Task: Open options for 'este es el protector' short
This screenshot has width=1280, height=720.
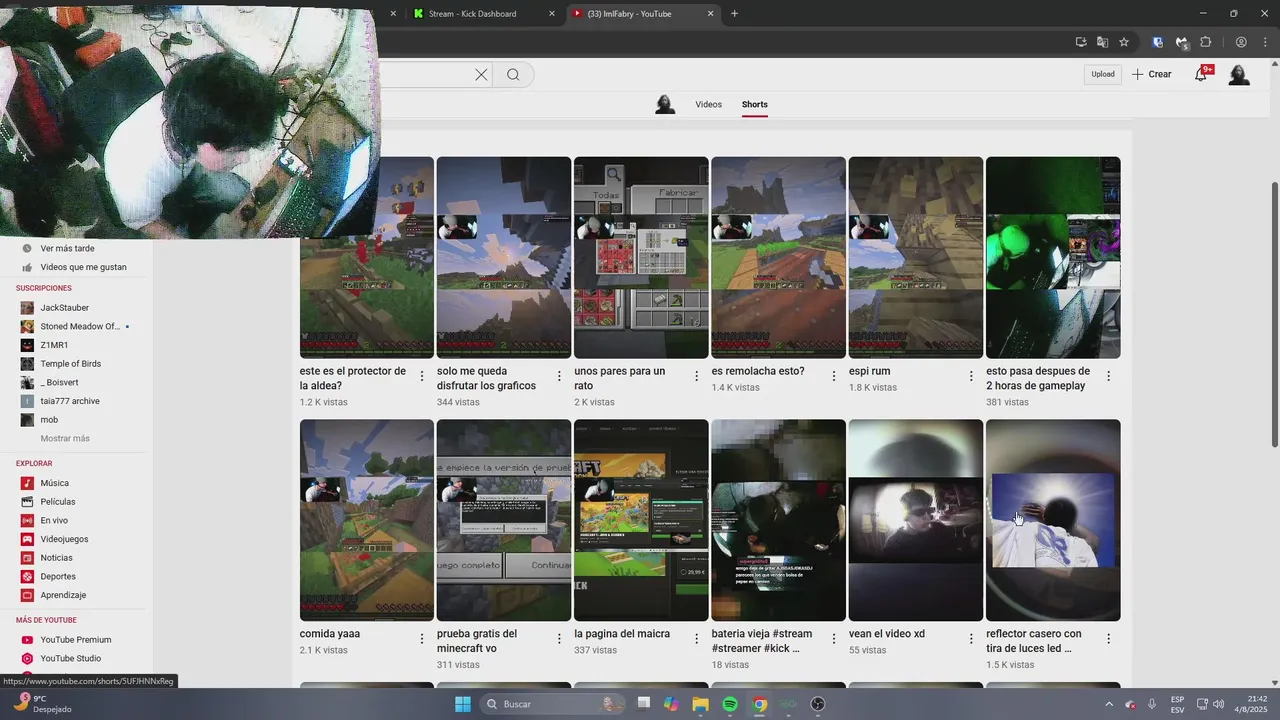Action: click(x=422, y=376)
